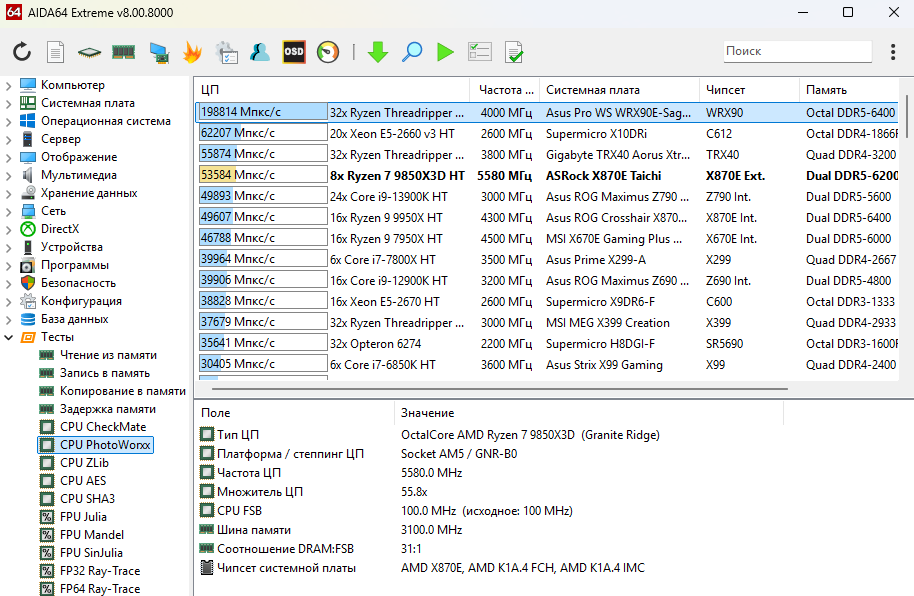Screen dimensions: 914x596
Task: Click the monitor diagnostics toolbar icon
Action: point(159,52)
